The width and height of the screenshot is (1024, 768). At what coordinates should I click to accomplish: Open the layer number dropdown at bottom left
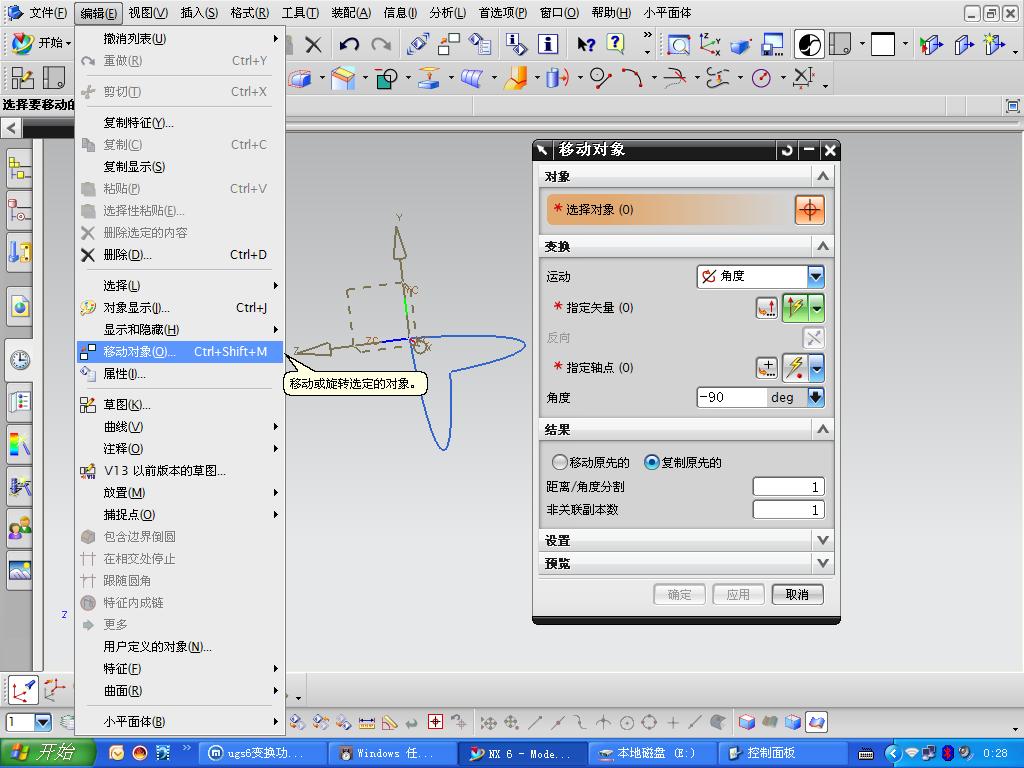click(43, 722)
